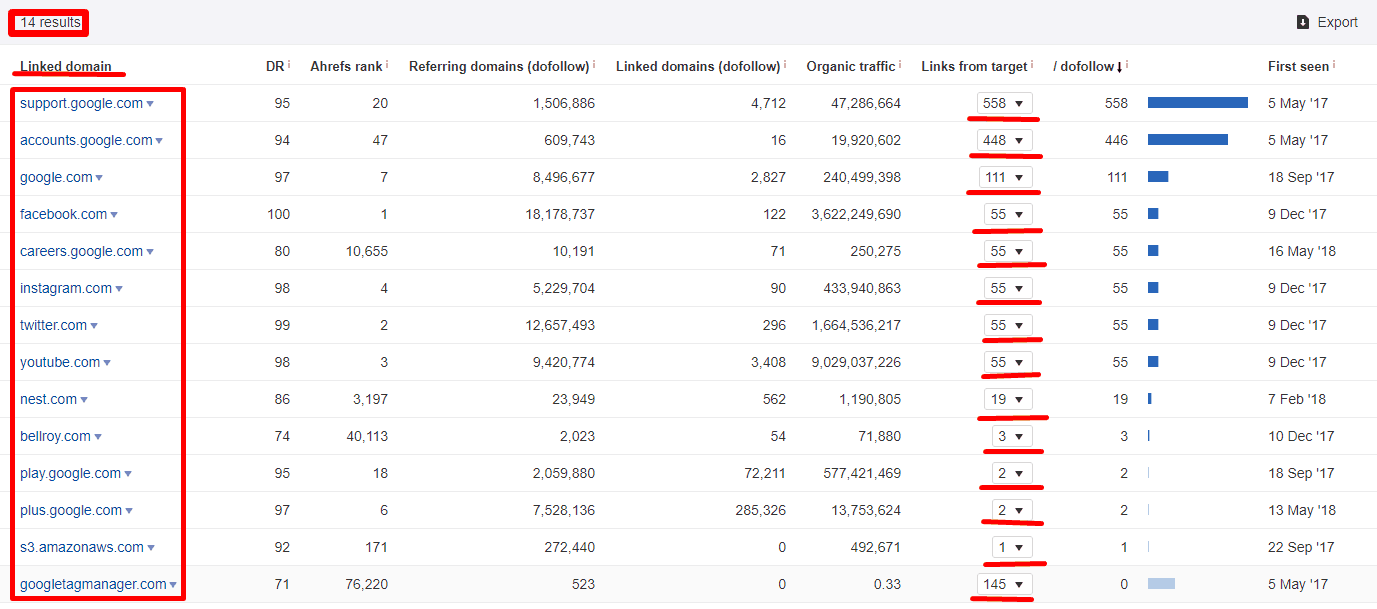Viewport: 1377px width, 609px height.
Task: Open the googletagmanager.com linked domain
Action: point(93,584)
